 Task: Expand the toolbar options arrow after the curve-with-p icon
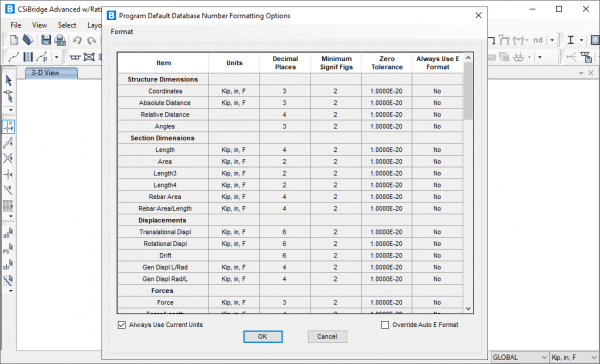tap(56, 57)
